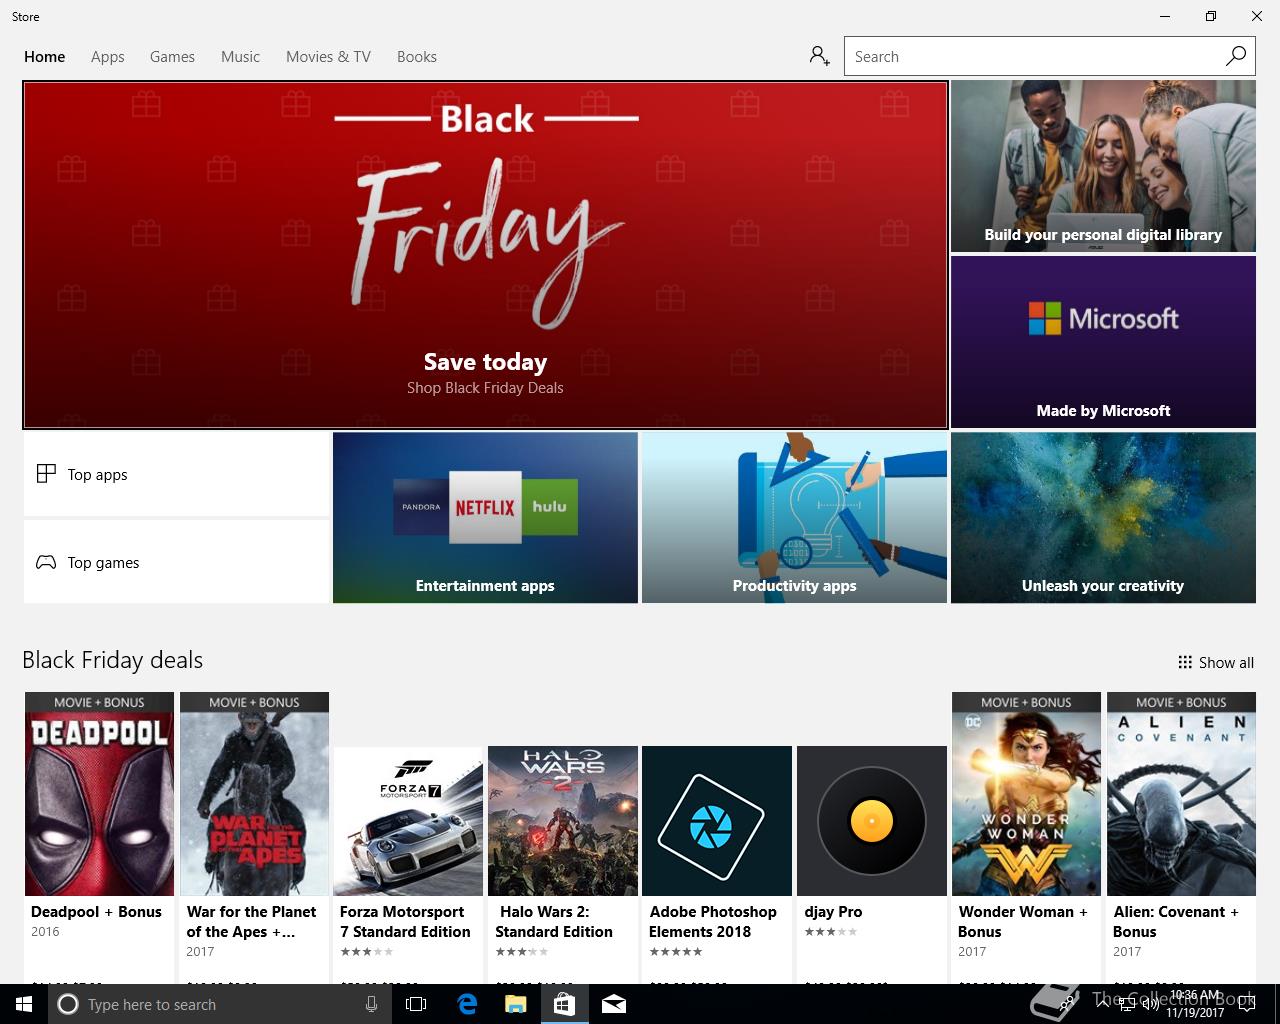The width and height of the screenshot is (1280, 1024).
Task: Click the Top apps button
Action: [x=177, y=474]
